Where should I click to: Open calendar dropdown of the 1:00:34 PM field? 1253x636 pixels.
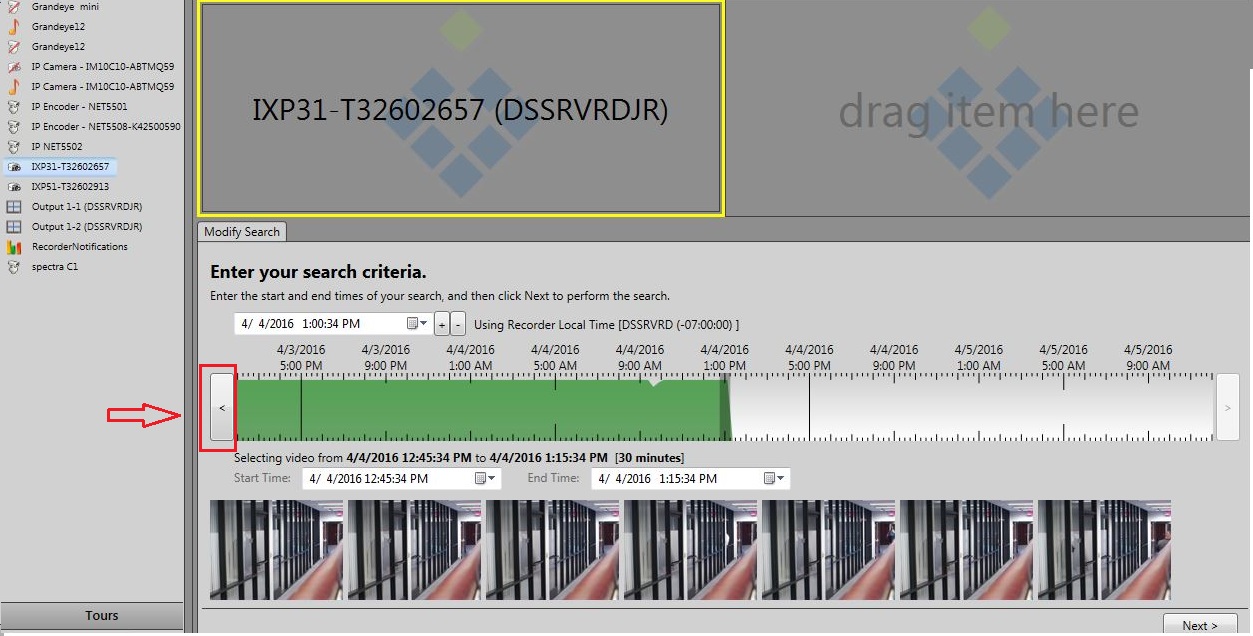417,324
